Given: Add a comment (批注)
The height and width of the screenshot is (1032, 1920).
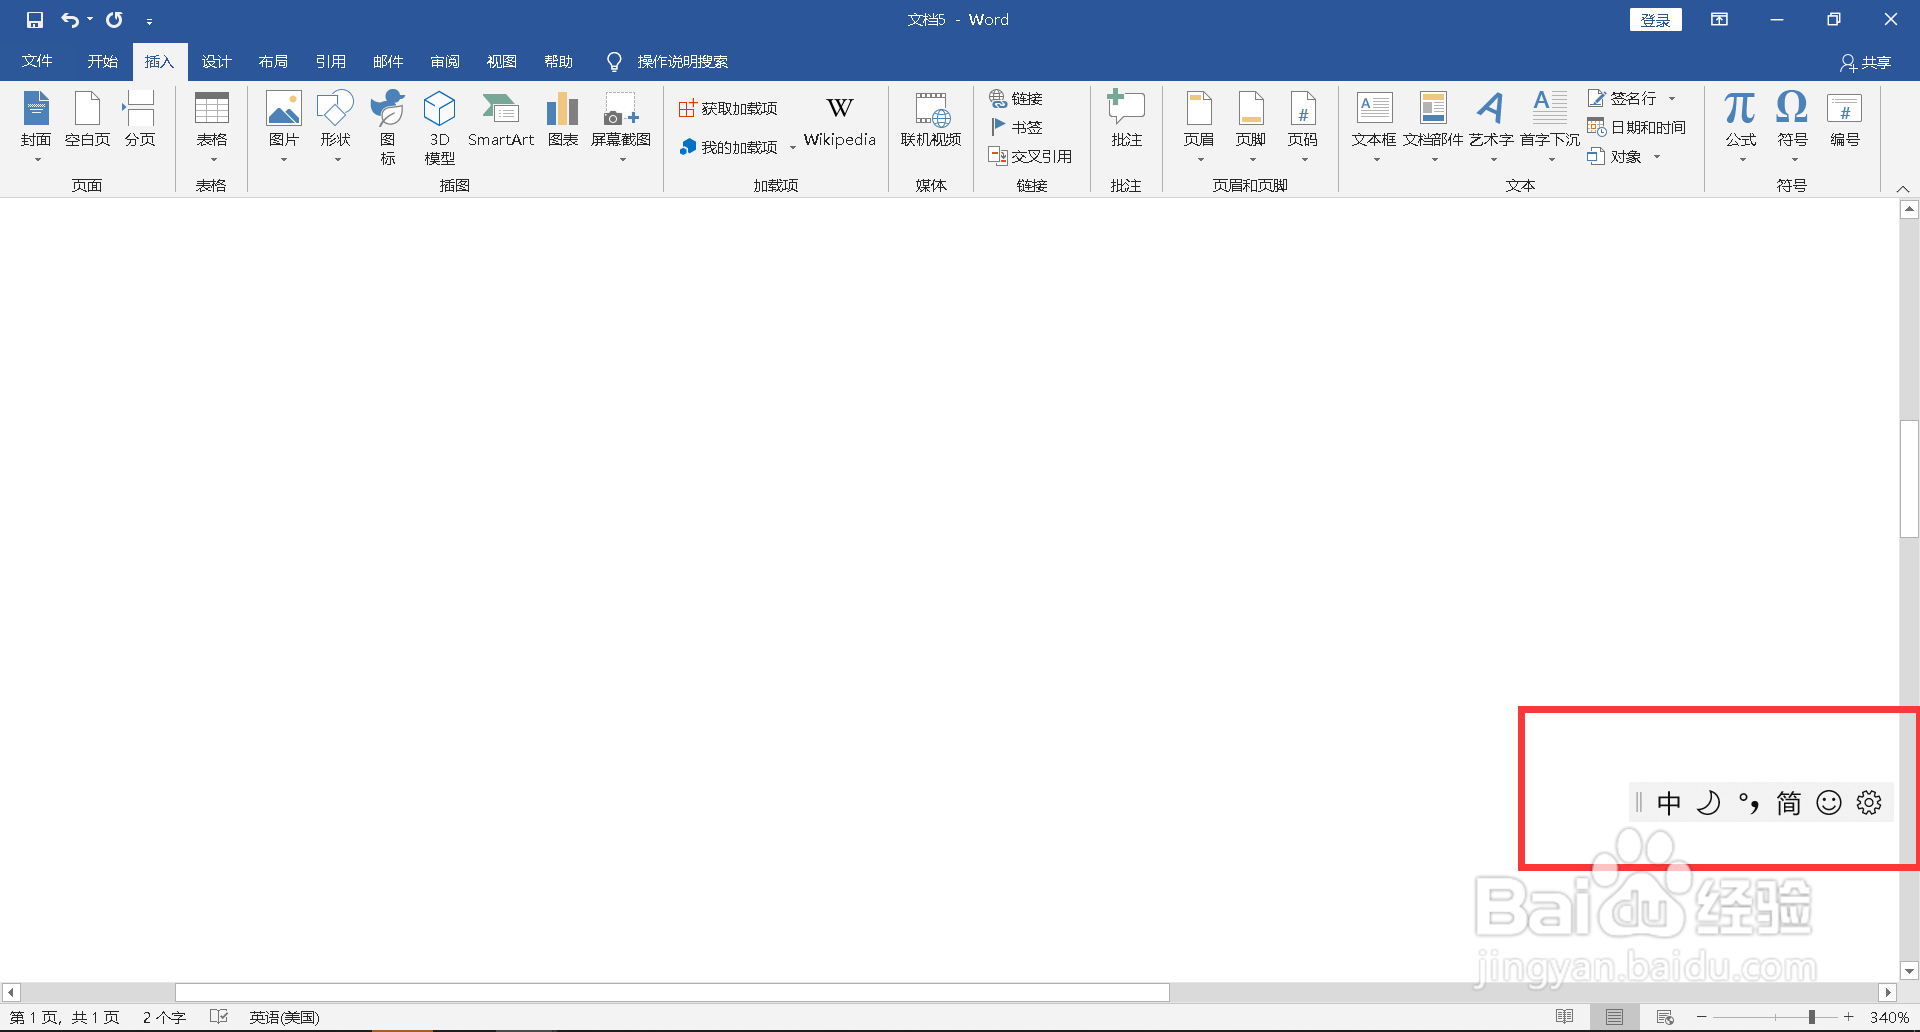Looking at the screenshot, I should click(1127, 120).
